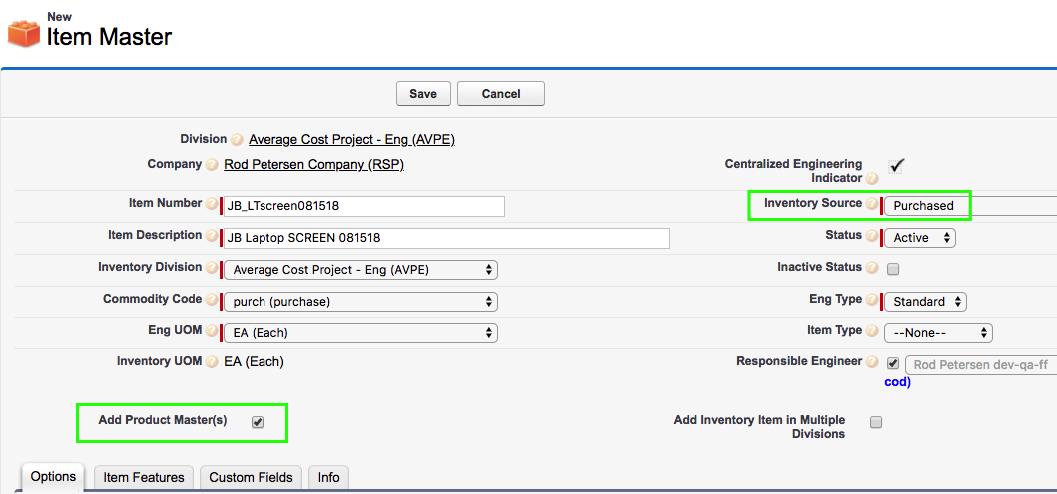The width and height of the screenshot is (1057, 494).
Task: Open help bubble beside Inventory UOM label
Action: [x=212, y=362]
